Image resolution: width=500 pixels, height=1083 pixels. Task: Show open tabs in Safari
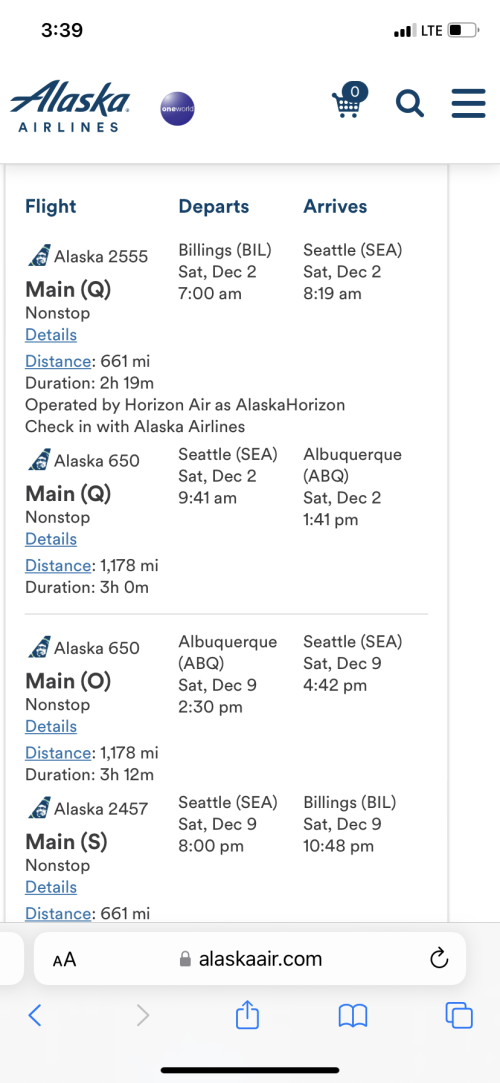(459, 1015)
